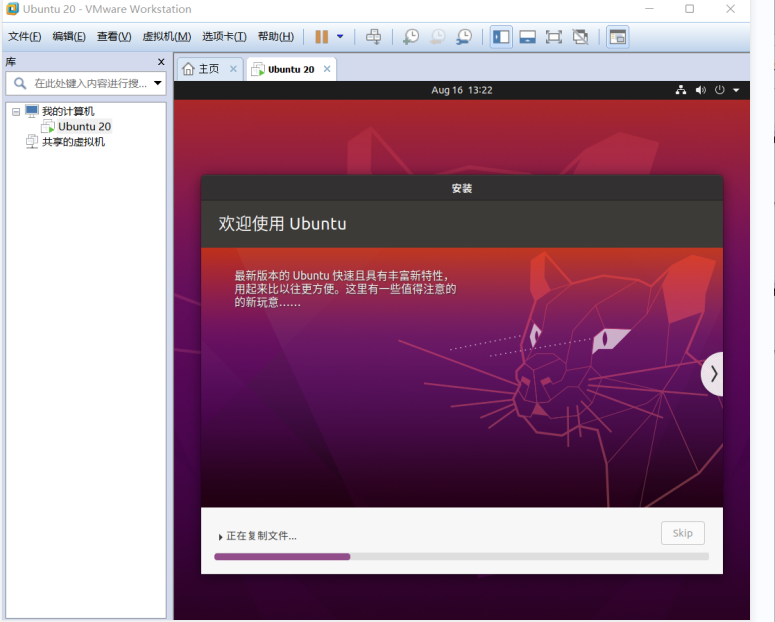Open the 文件(F) menu
This screenshot has height=622, width=775.
coord(25,37)
